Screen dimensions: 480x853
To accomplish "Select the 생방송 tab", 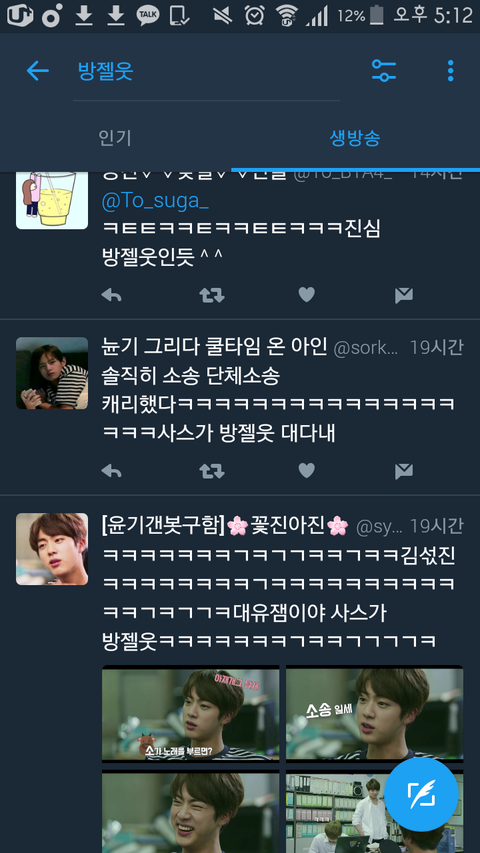I will 355,138.
